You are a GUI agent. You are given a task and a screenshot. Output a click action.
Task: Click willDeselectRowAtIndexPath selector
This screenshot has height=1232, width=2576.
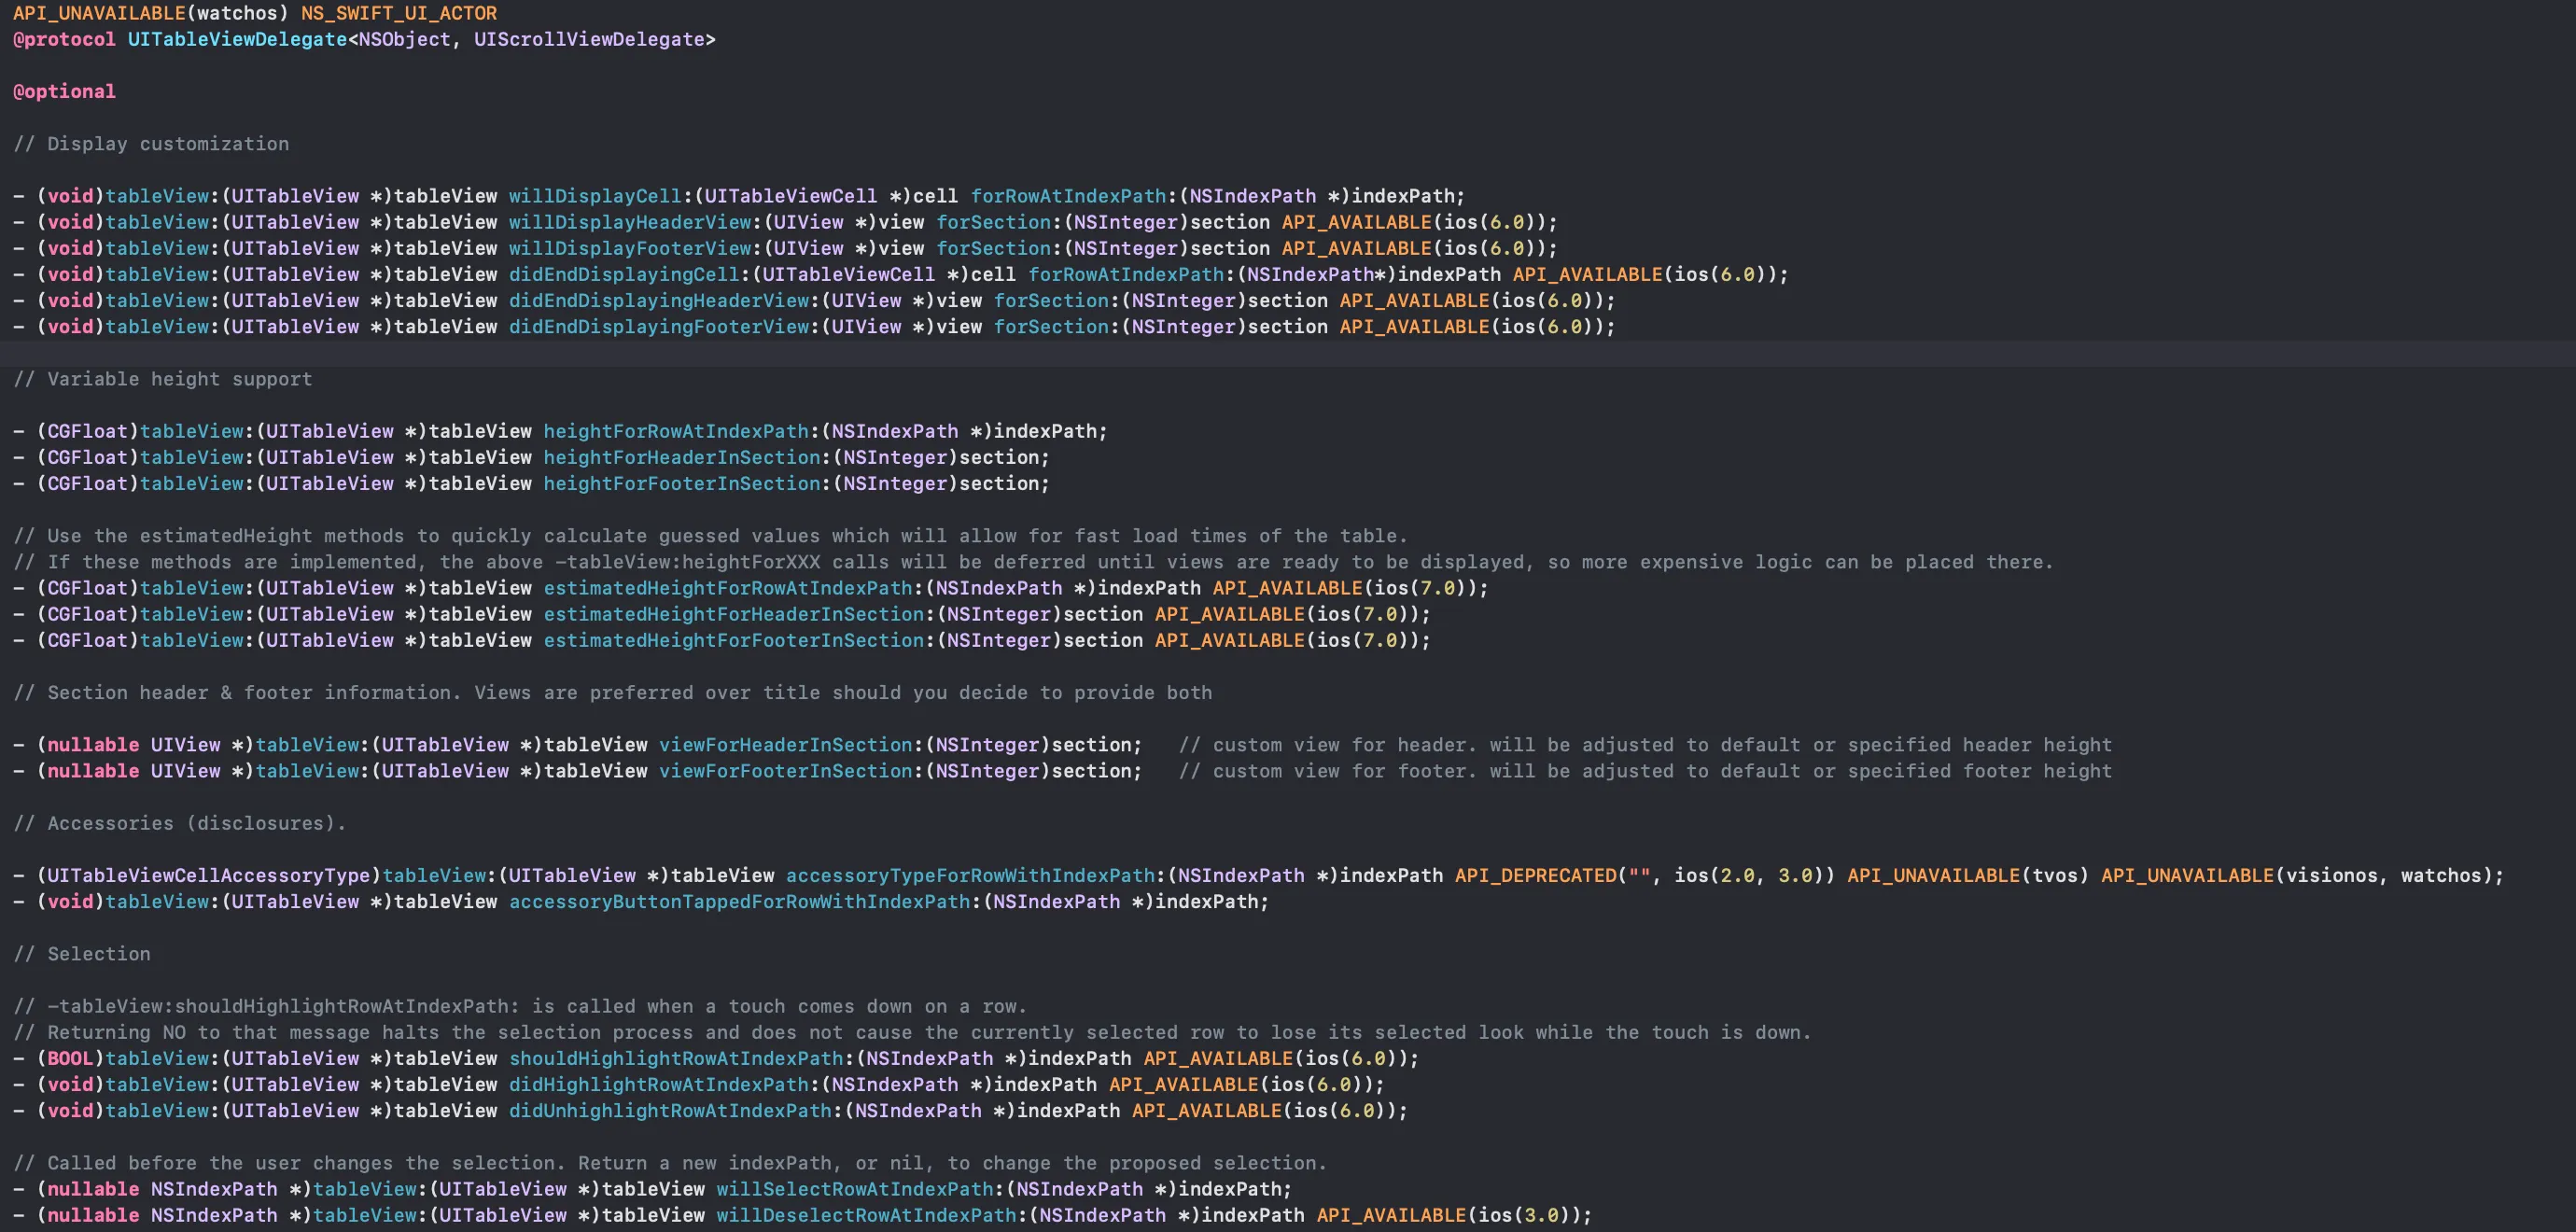pos(866,1215)
